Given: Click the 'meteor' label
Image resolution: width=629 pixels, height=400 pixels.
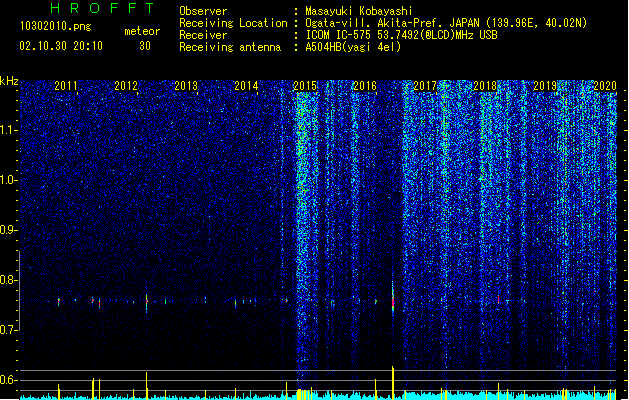Looking at the screenshot, I should click(x=142, y=31).
